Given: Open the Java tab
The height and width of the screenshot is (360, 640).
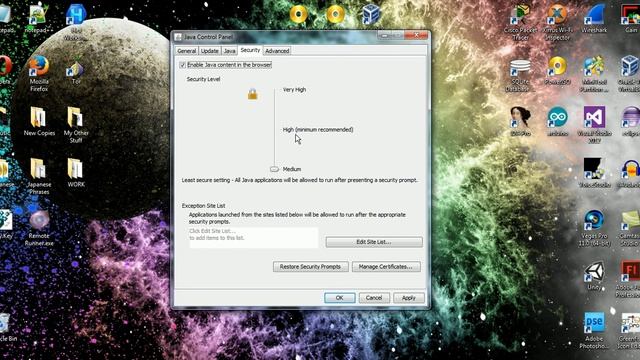Looking at the screenshot, I should [x=229, y=51].
